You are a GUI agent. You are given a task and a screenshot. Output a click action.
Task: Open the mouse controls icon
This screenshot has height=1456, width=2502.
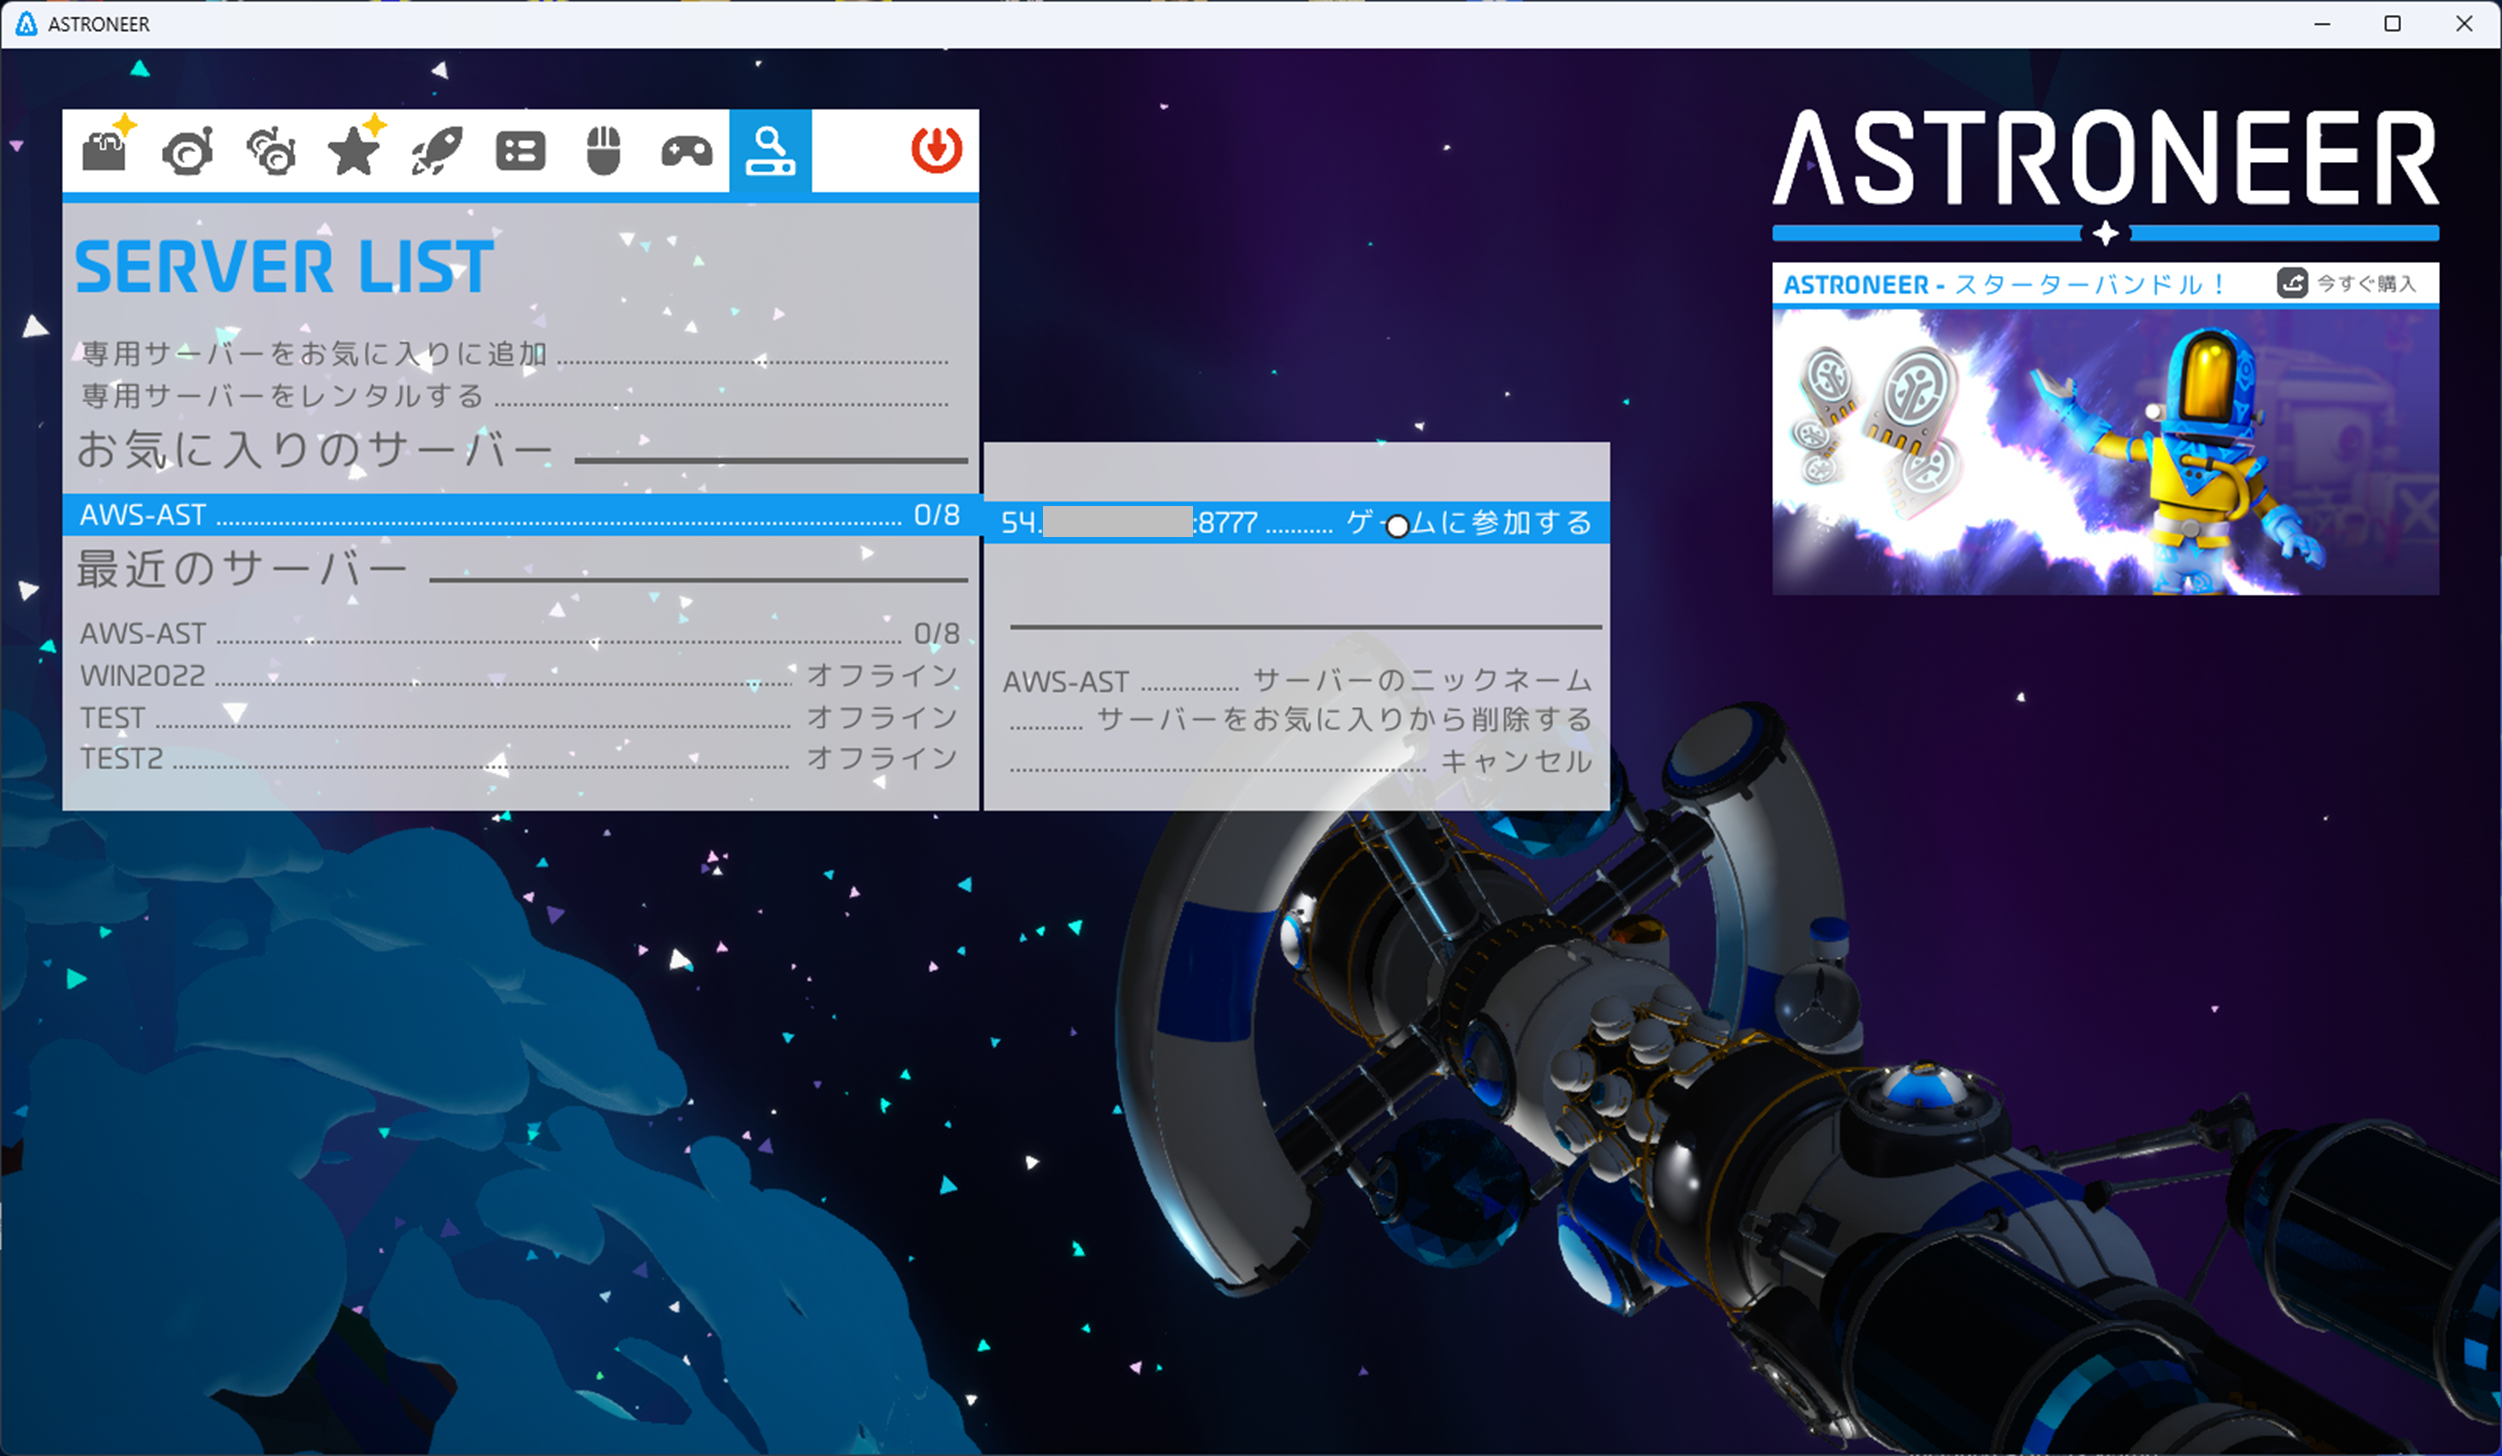(x=603, y=151)
